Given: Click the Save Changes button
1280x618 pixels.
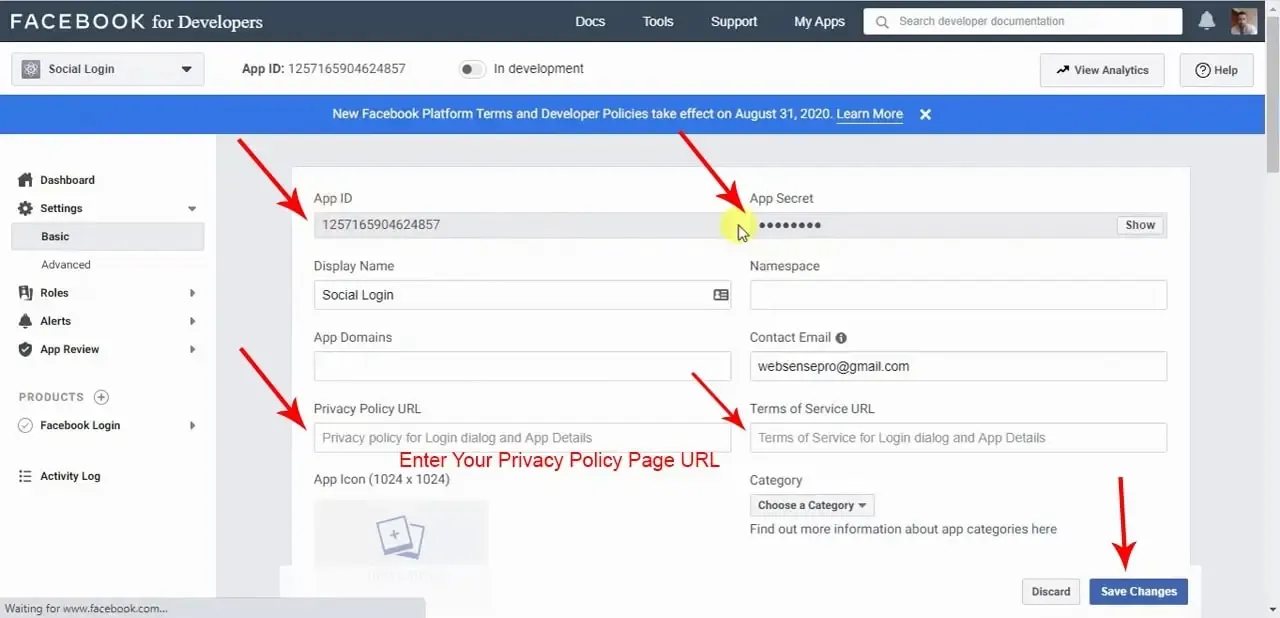Looking at the screenshot, I should 1139,591.
